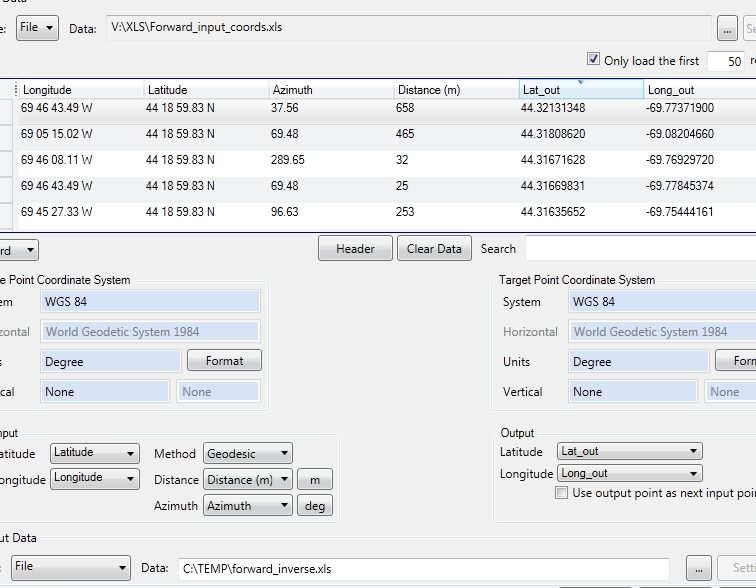The image size is (756, 588).
Task: Click the target Horizontal field World Geodetic System 1984
Action: [662, 332]
